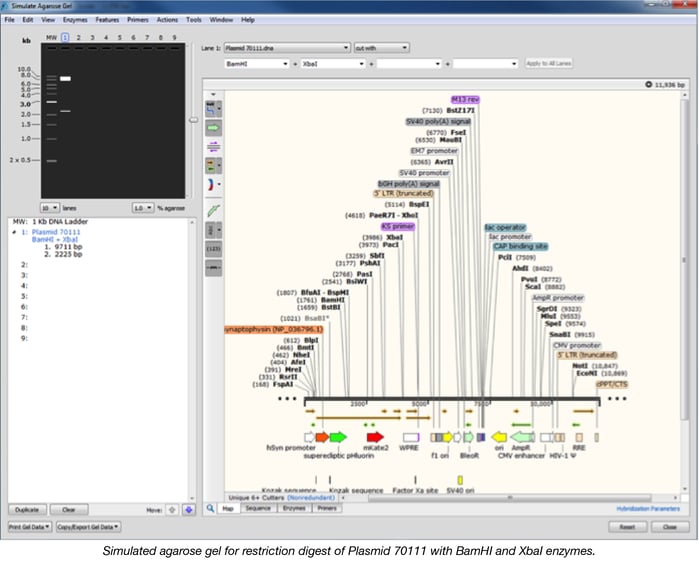Click the blue-red DNA colors icon
Viewport: 699px width, 561px height.
[211, 184]
